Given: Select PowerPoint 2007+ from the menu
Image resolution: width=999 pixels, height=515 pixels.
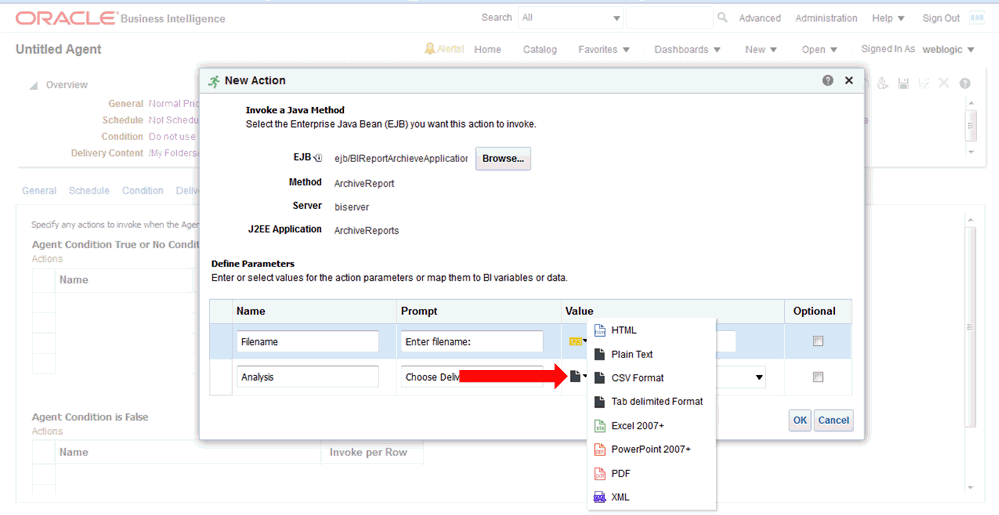Looking at the screenshot, I should 642,449.
